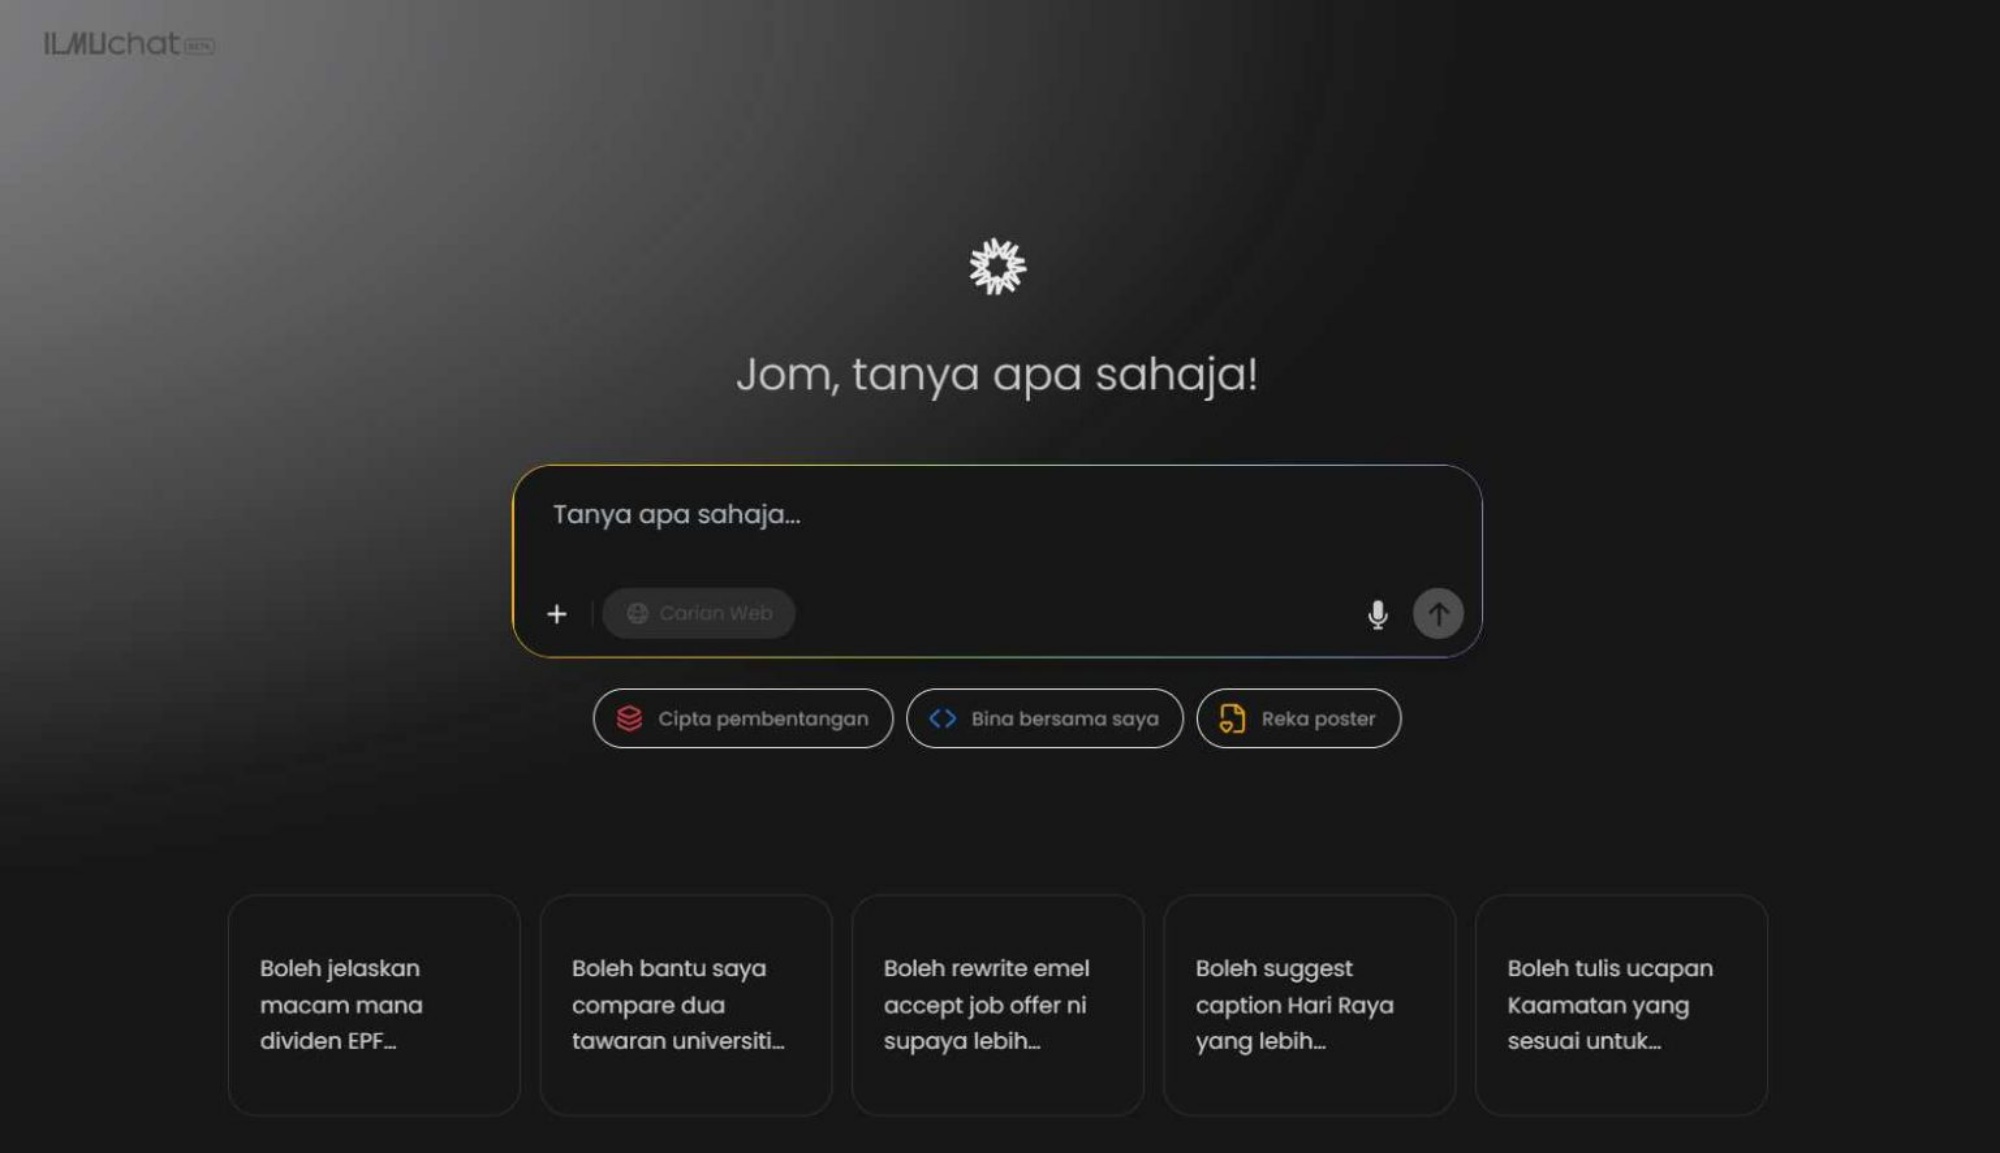2000x1153 pixels.
Task: Click the globe icon in Carian Web
Action: [x=637, y=614]
